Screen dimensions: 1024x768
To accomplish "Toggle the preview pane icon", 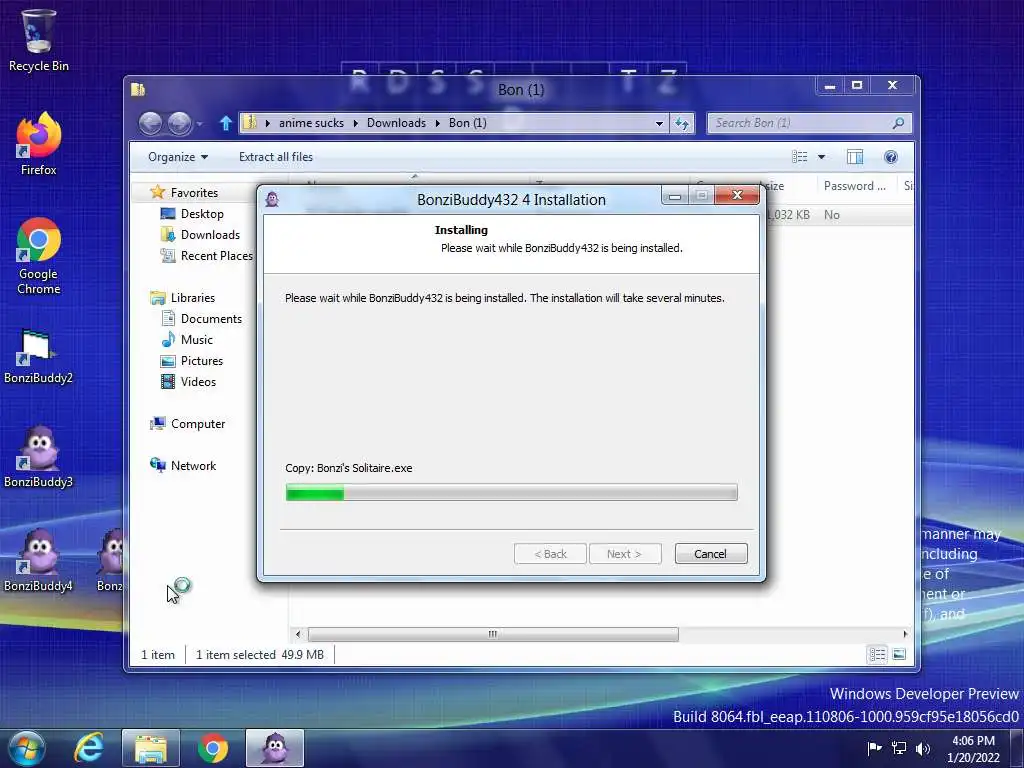I will [x=854, y=157].
